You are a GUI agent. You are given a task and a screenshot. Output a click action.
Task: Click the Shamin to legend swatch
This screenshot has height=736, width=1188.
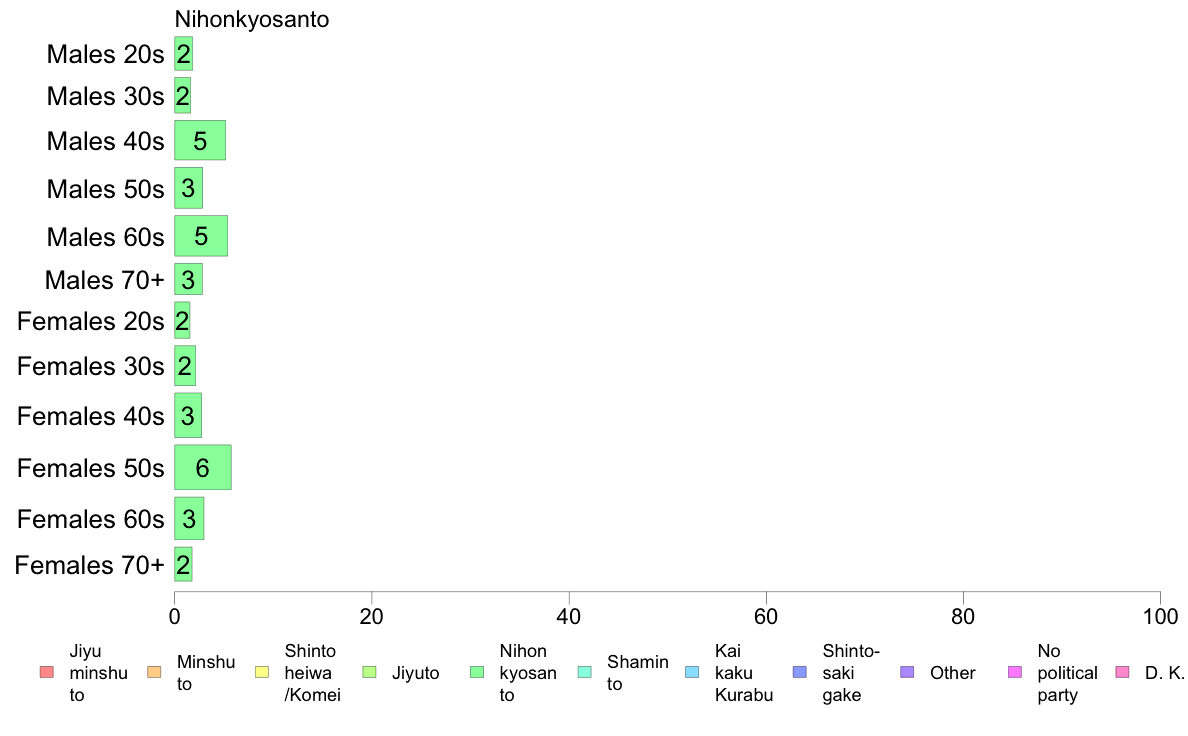point(585,672)
